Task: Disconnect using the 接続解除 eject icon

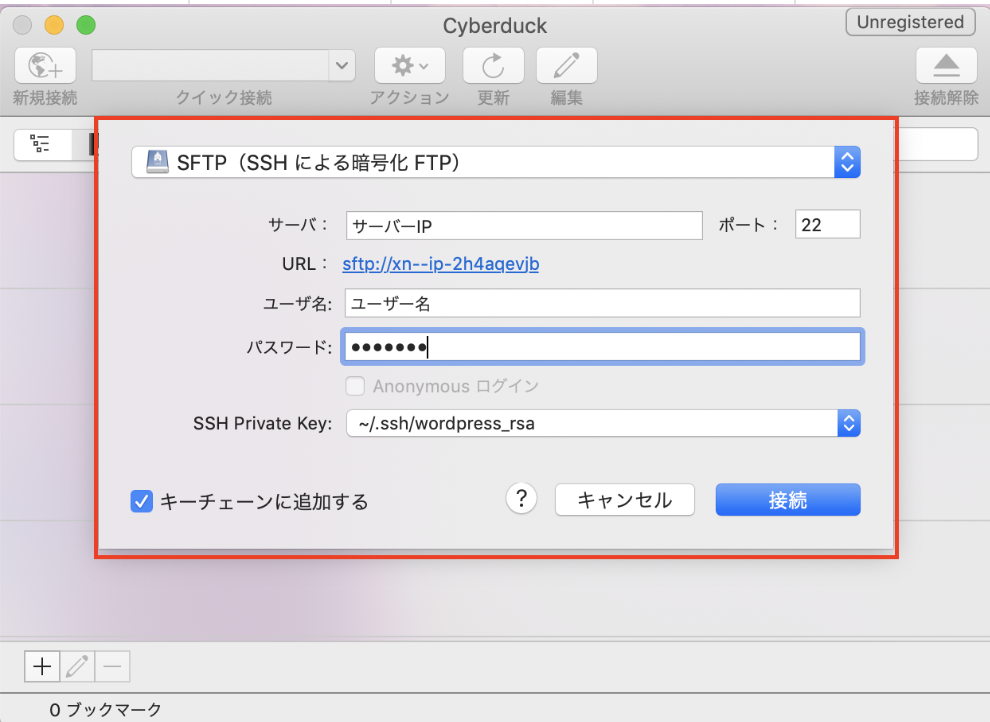Action: click(946, 66)
